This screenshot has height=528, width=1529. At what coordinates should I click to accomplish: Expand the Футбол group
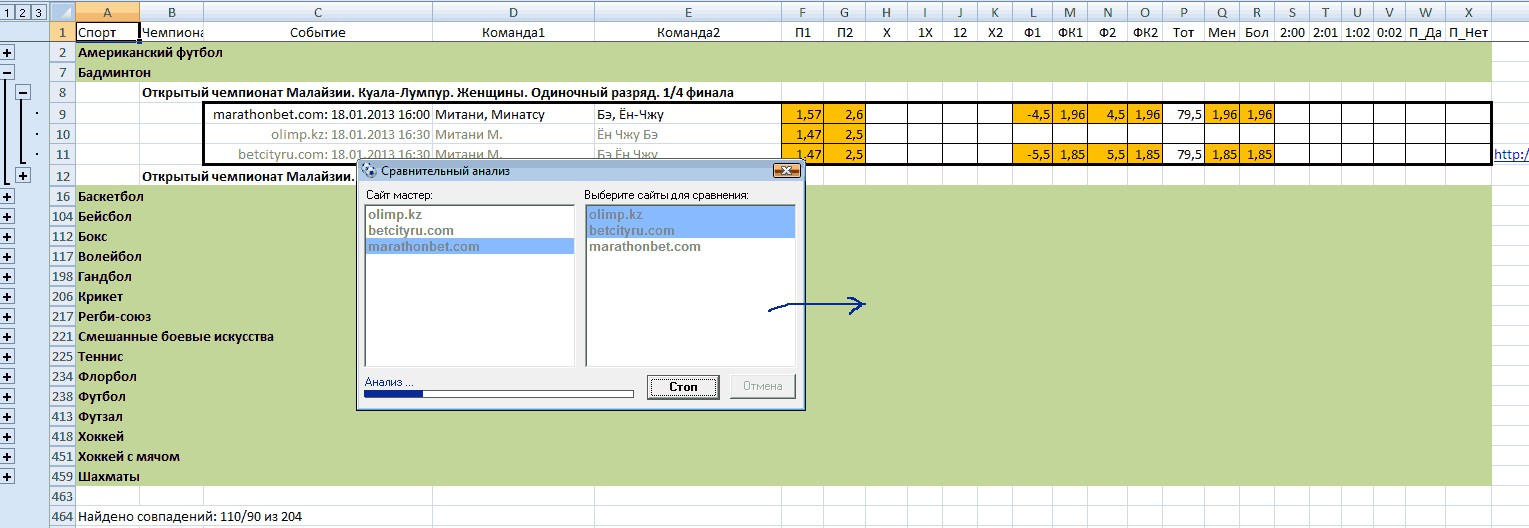[x=7, y=396]
